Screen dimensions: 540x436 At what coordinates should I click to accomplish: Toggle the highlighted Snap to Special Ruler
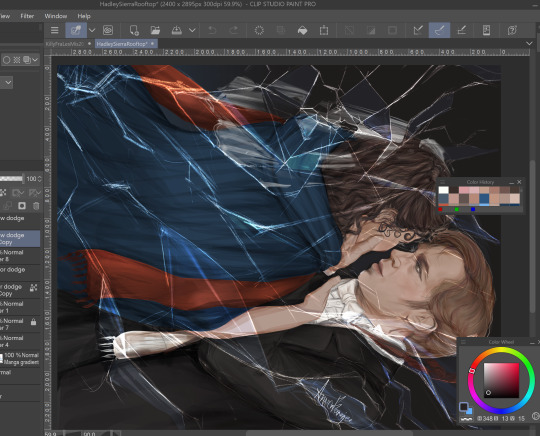coord(439,30)
